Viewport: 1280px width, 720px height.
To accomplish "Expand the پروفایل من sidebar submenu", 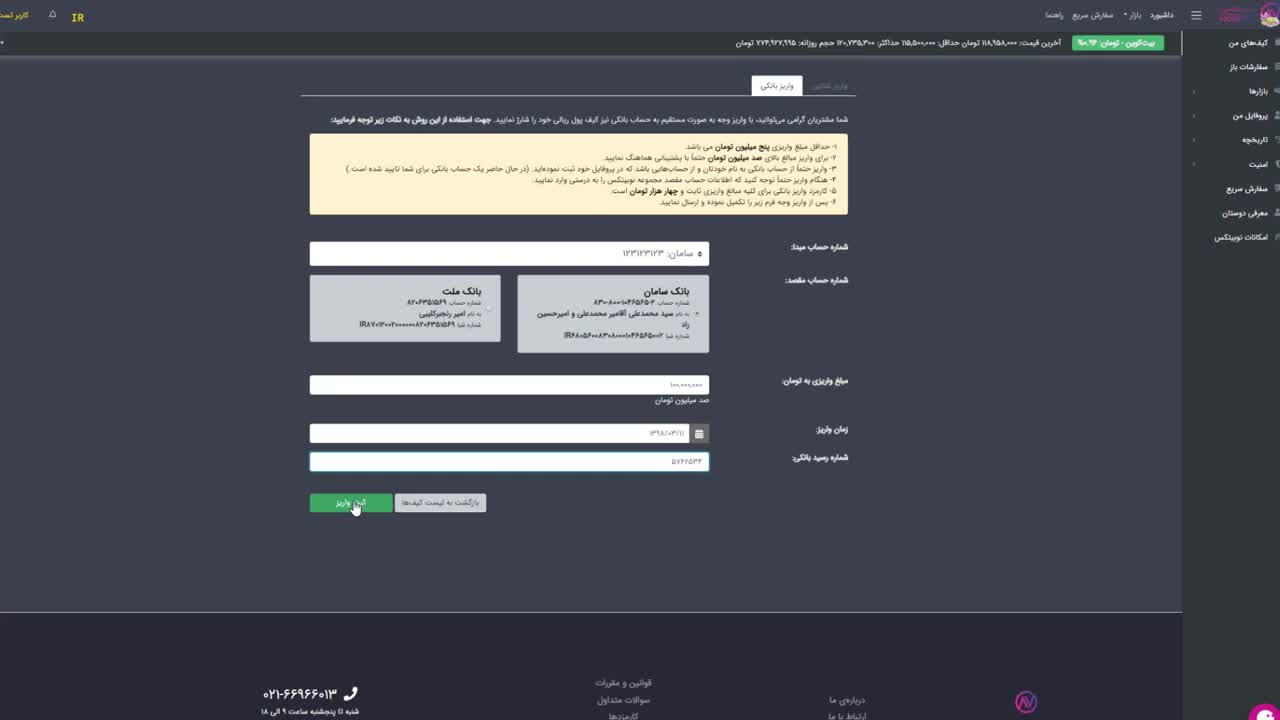I will pos(1248,116).
